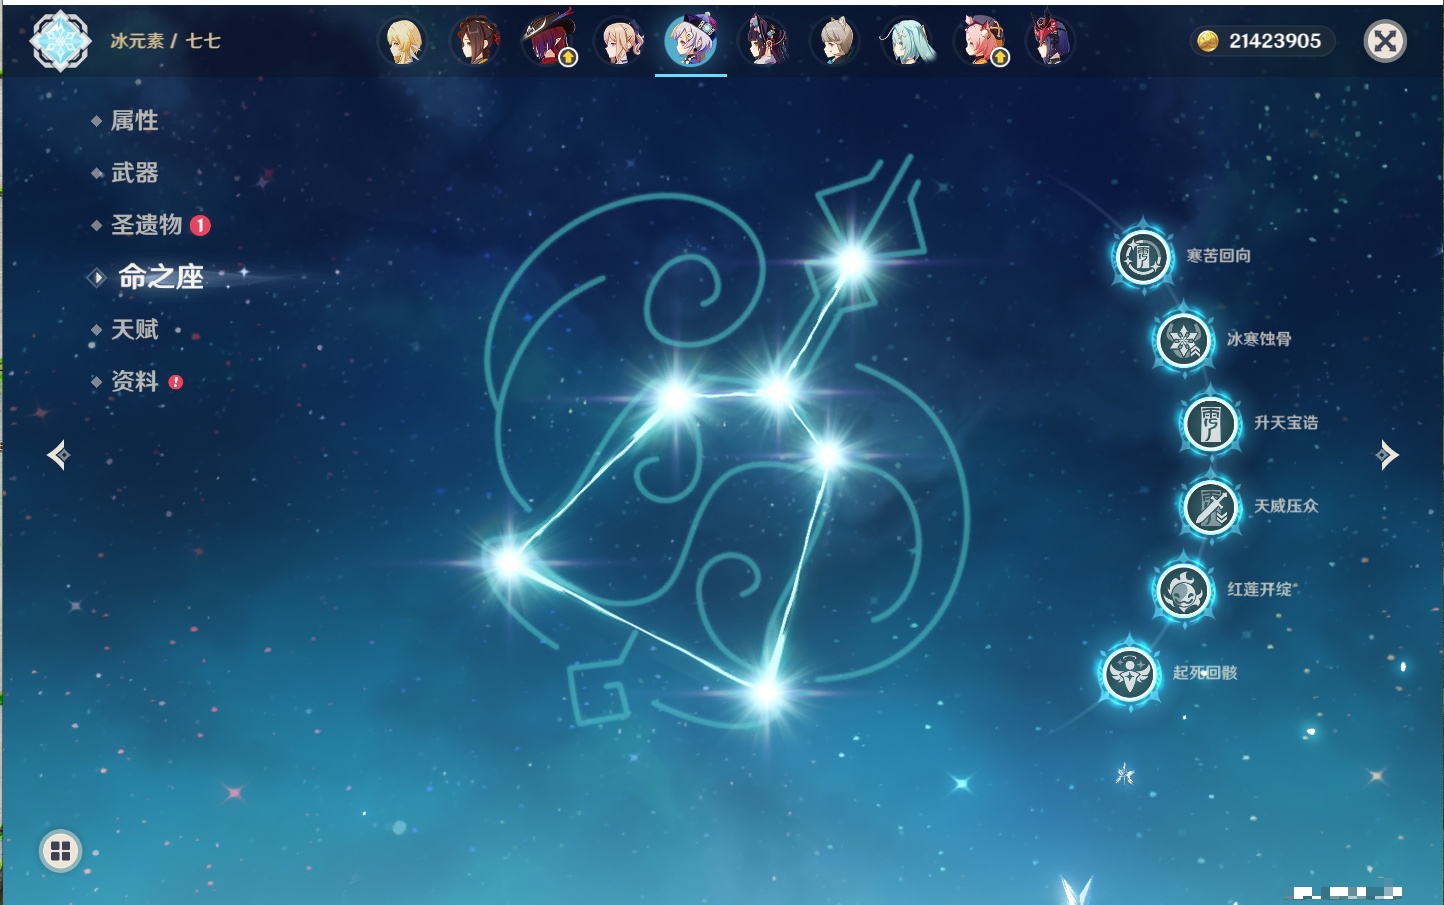Viewport: 1444px width, 905px height.
Task: Select the red-masked avatar
Action: (x=1050, y=42)
